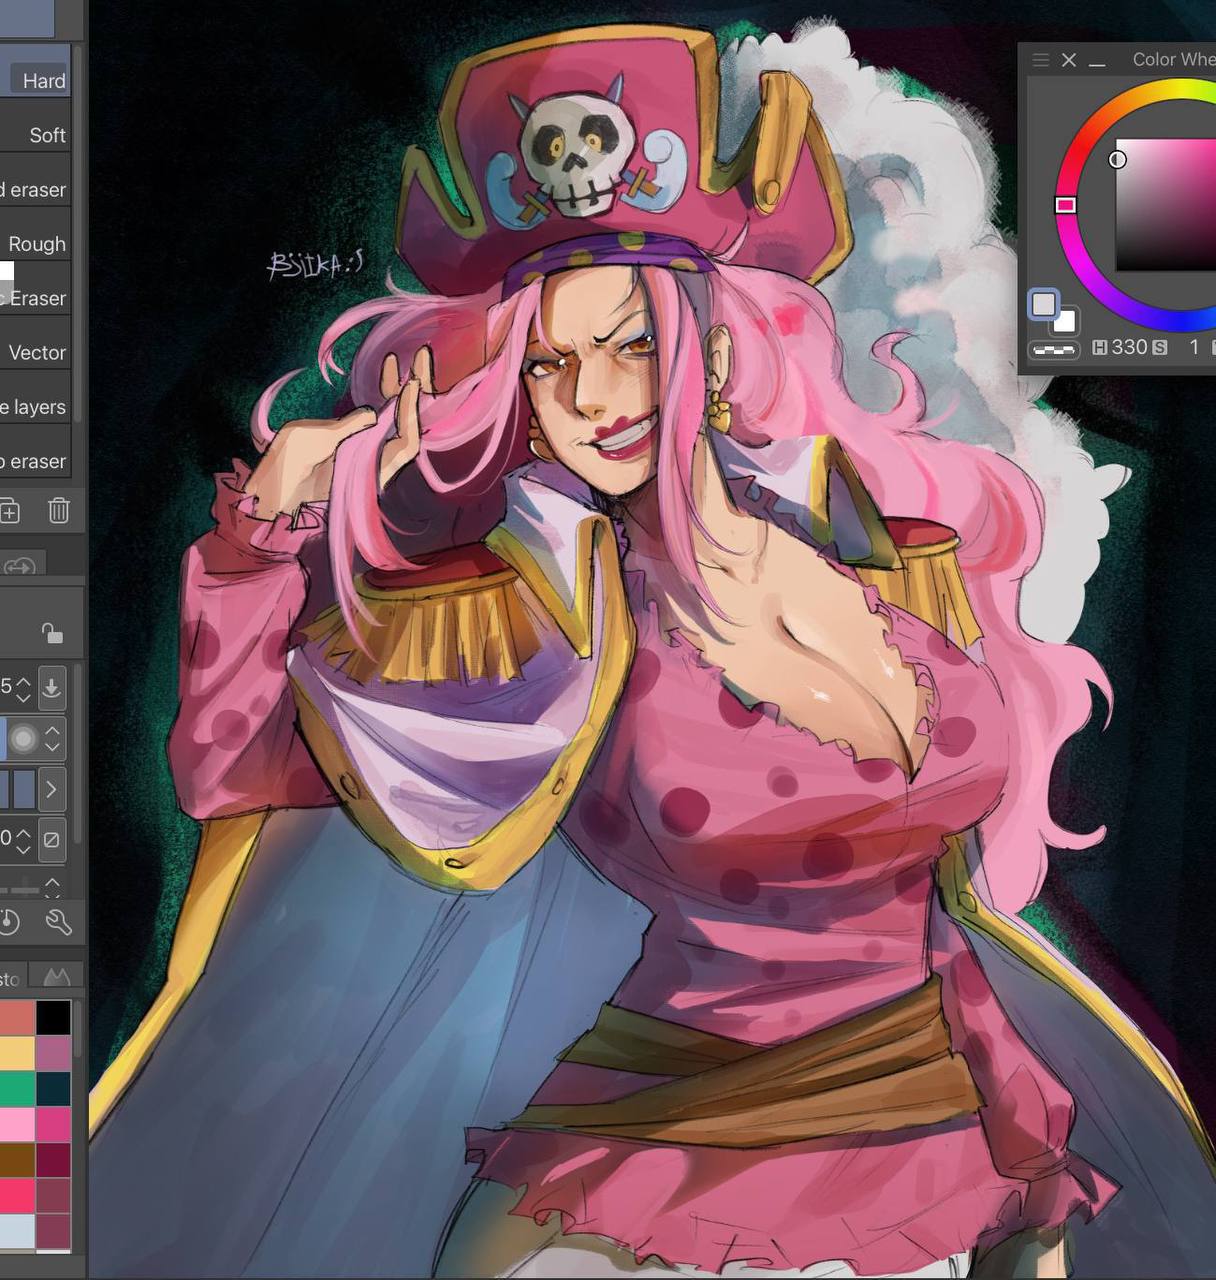
Task: Pick the dark teal color swatch
Action: [x=54, y=1089]
